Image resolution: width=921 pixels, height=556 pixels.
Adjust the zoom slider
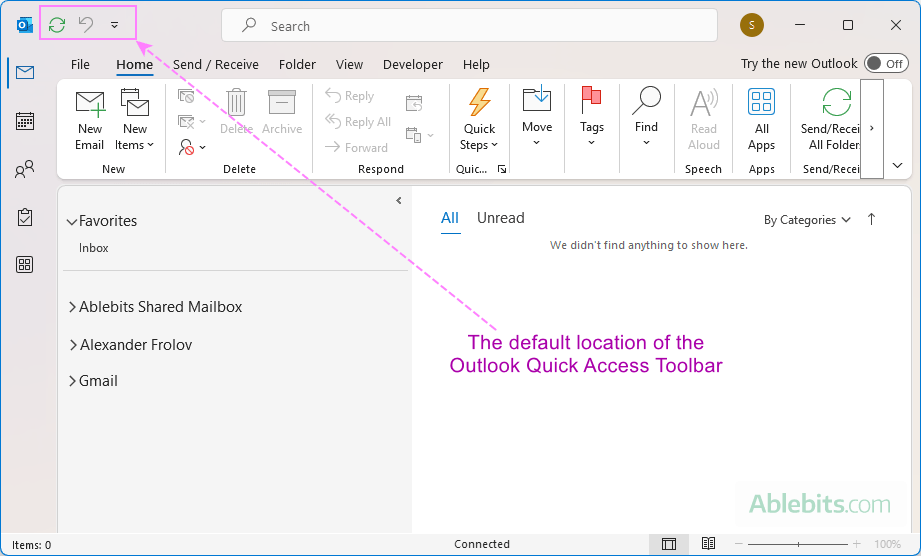(798, 544)
